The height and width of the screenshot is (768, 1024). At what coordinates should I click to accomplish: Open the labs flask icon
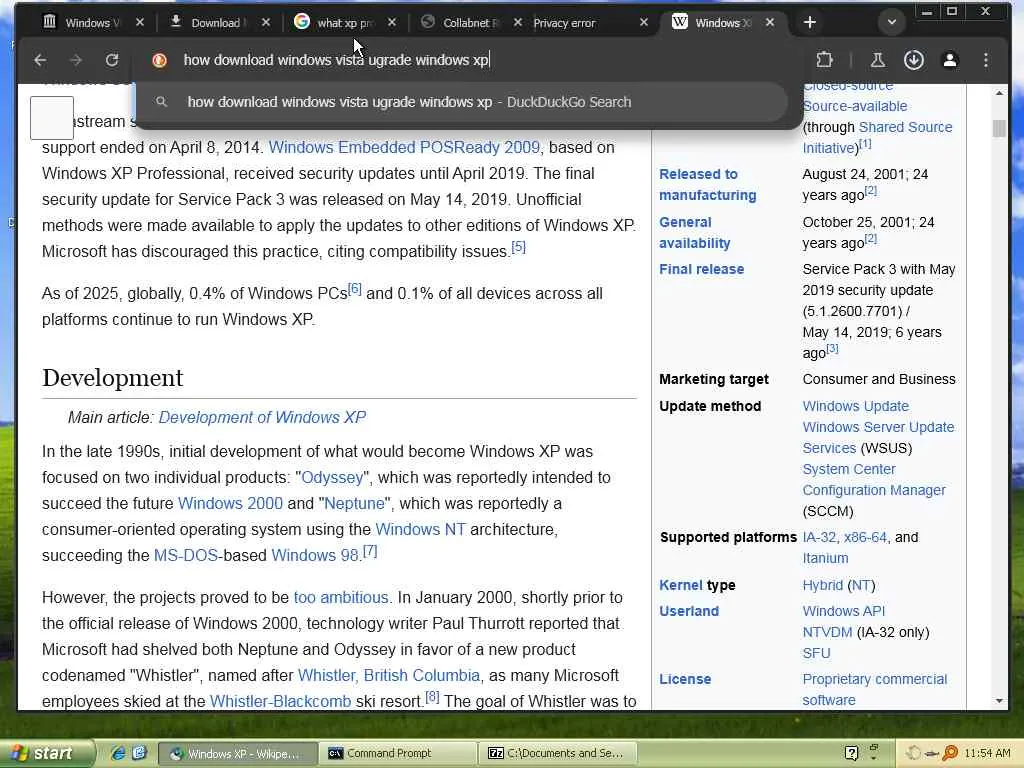[x=877, y=60]
